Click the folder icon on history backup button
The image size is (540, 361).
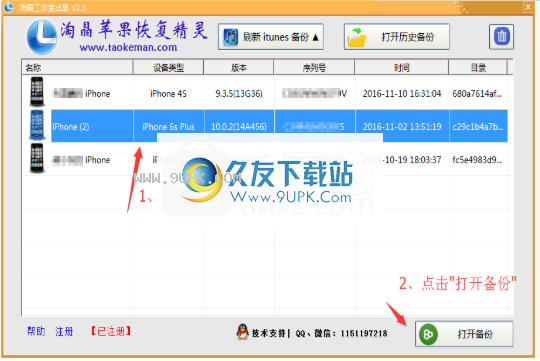(357, 37)
